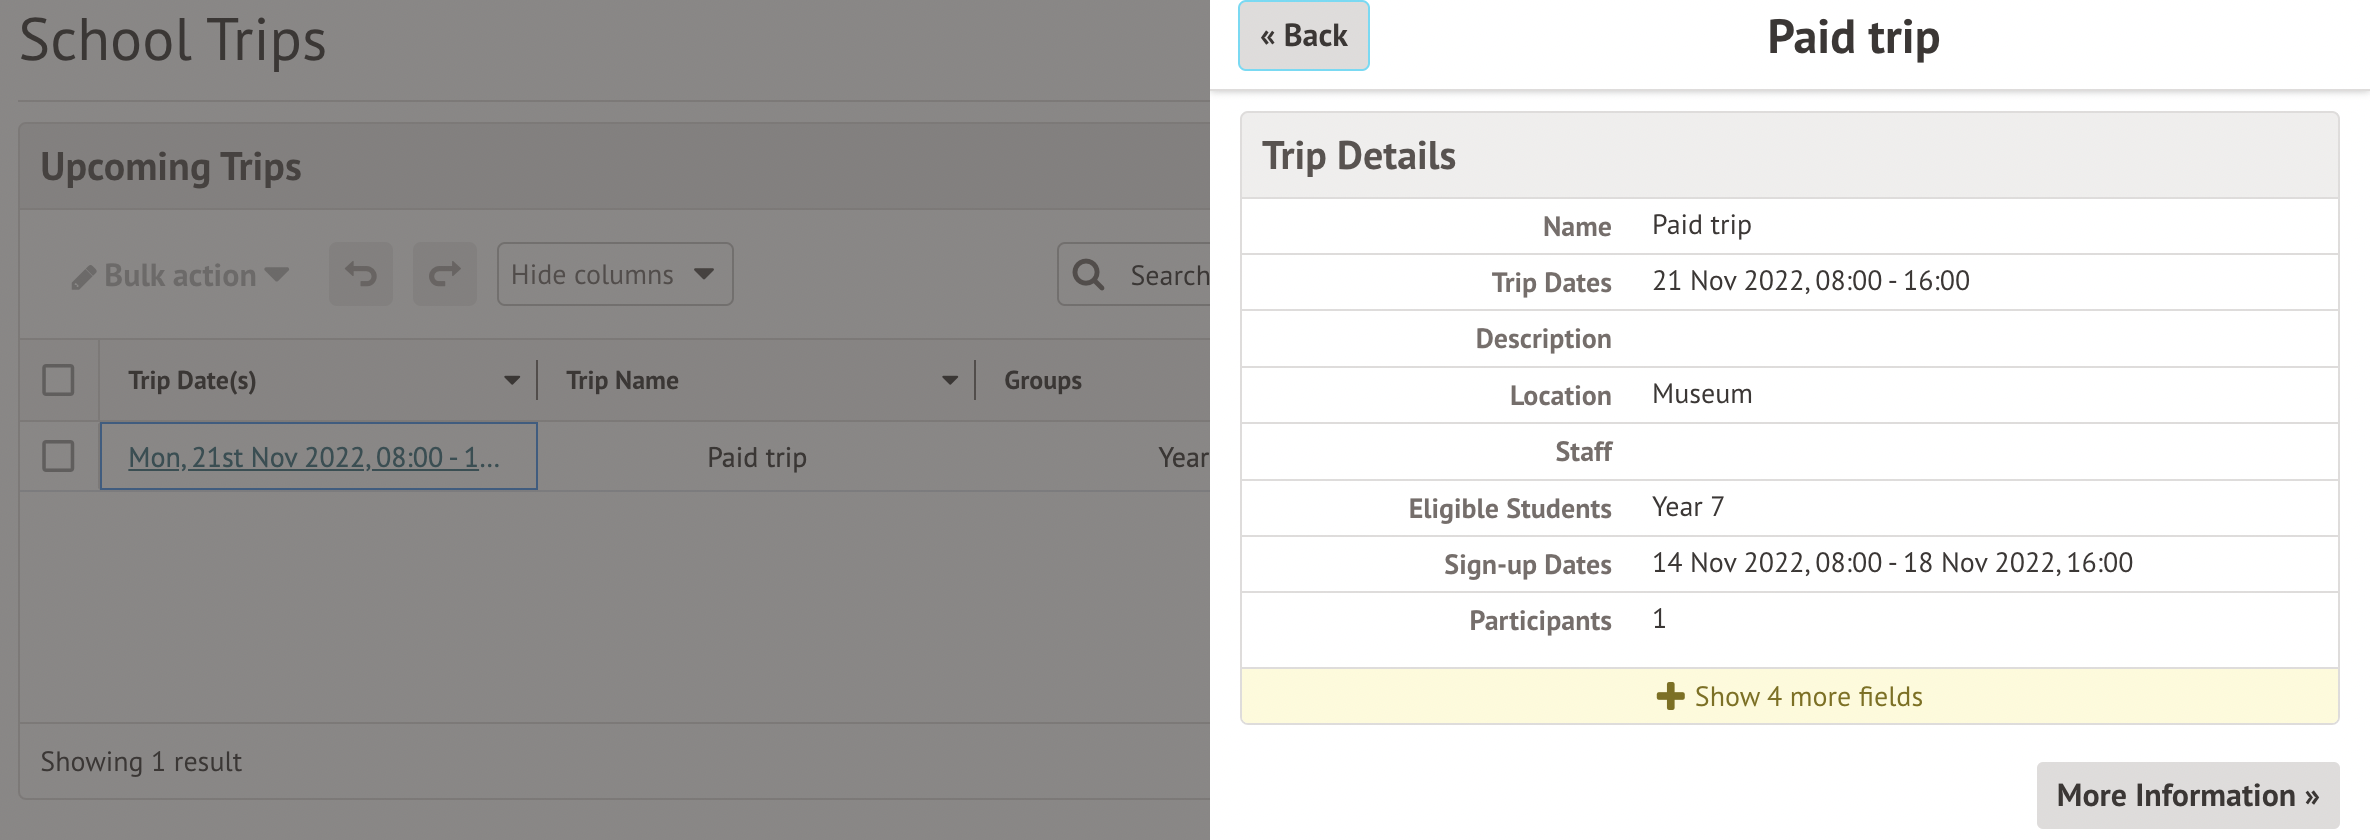
Task: Open the Trip Name column dropdown arrow
Action: coord(950,380)
